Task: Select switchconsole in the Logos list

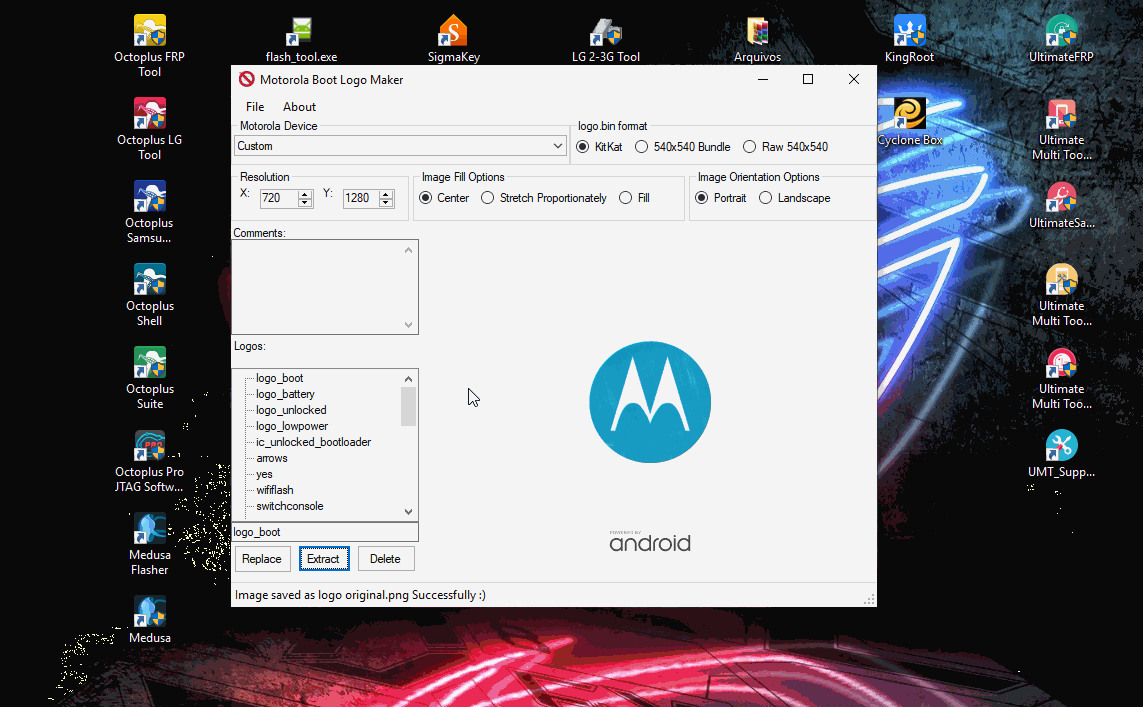Action: coord(289,507)
